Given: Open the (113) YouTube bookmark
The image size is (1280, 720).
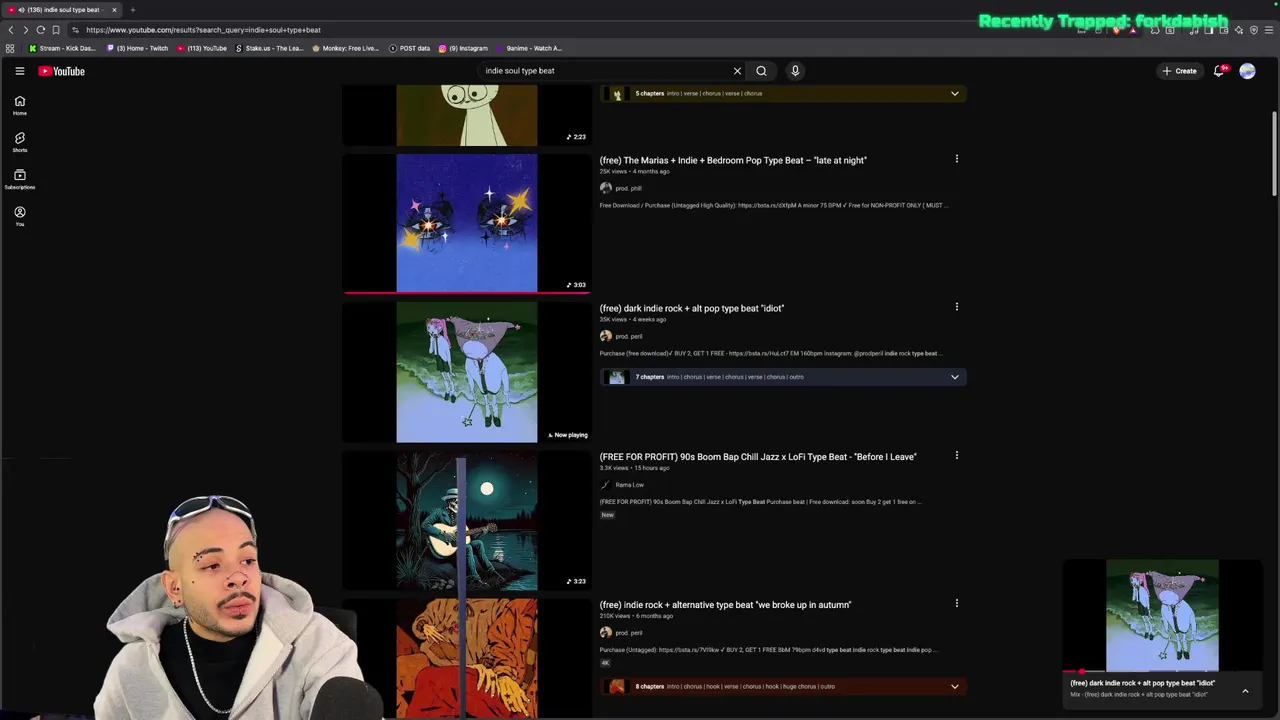Looking at the screenshot, I should (202, 48).
